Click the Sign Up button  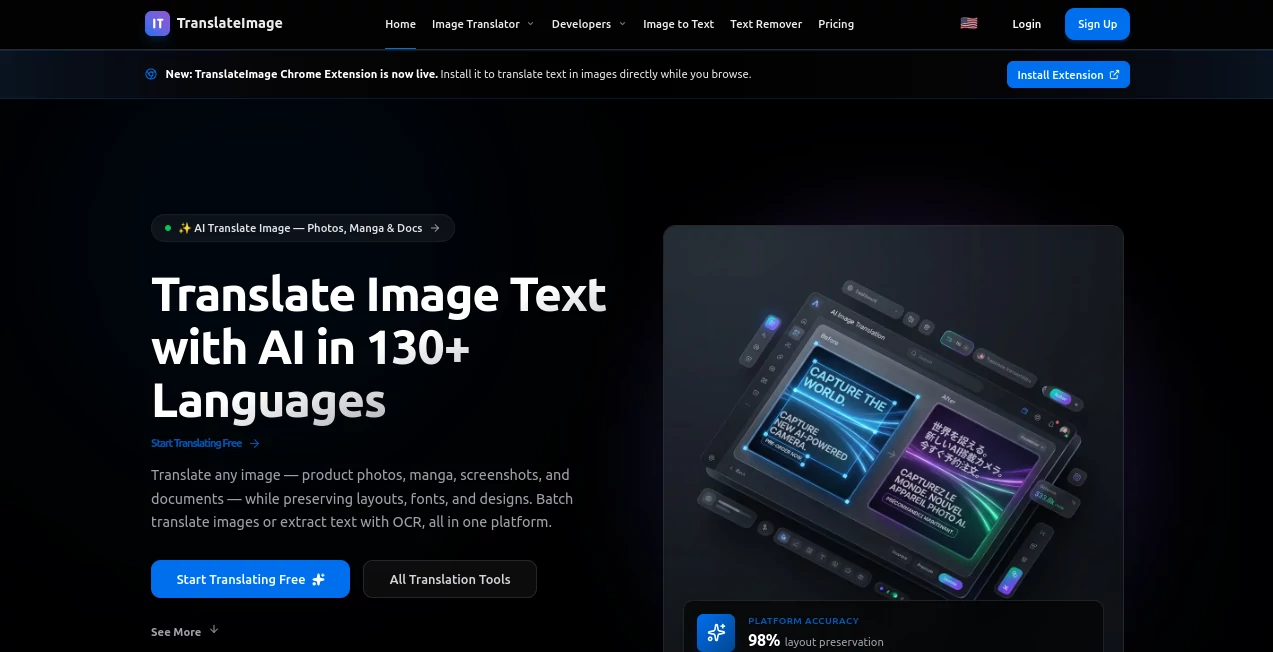1097,24
